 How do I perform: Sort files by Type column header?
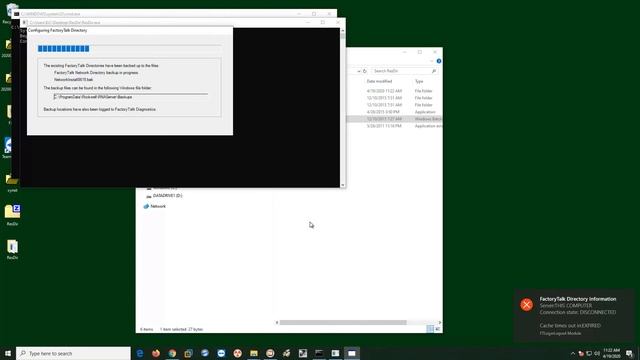[x=419, y=82]
